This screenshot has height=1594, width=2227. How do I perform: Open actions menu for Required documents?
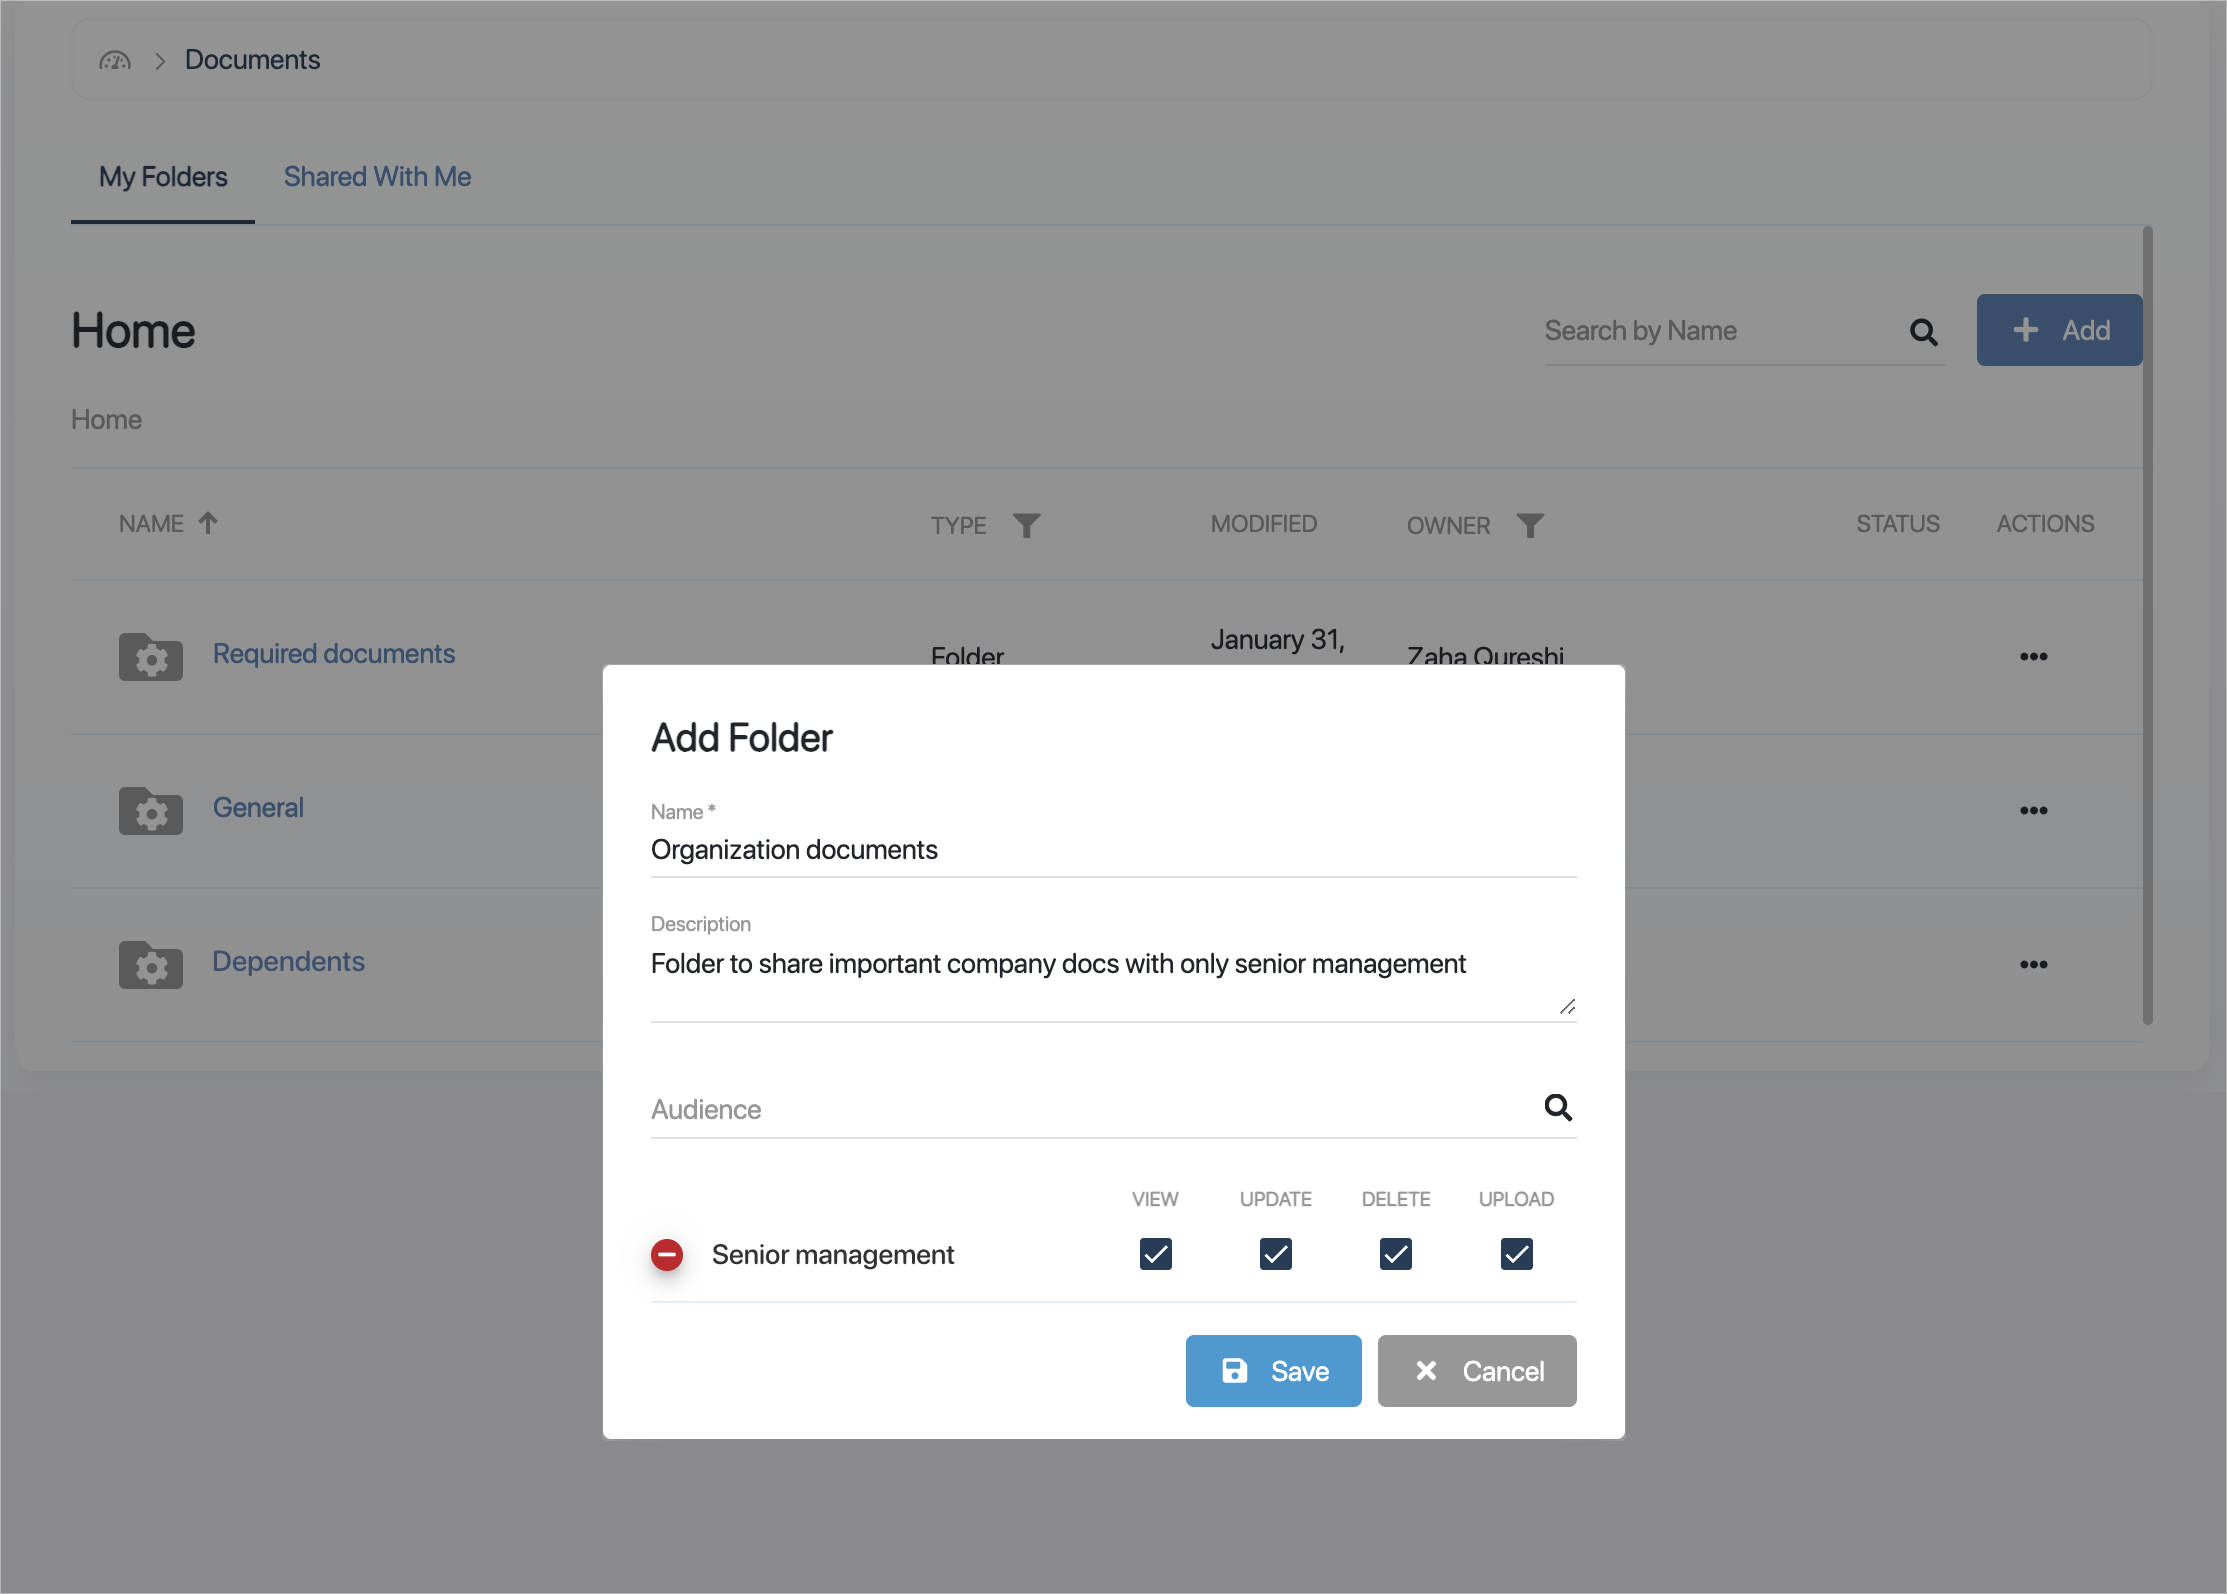(x=2034, y=657)
